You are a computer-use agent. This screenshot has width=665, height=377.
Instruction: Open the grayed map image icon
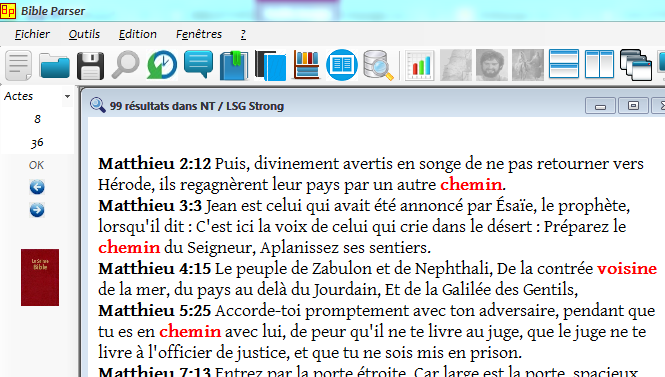[456, 65]
